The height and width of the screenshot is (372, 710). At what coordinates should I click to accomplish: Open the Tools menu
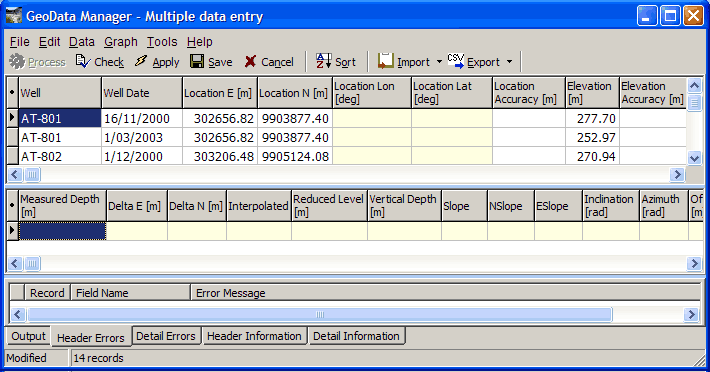coord(162,42)
